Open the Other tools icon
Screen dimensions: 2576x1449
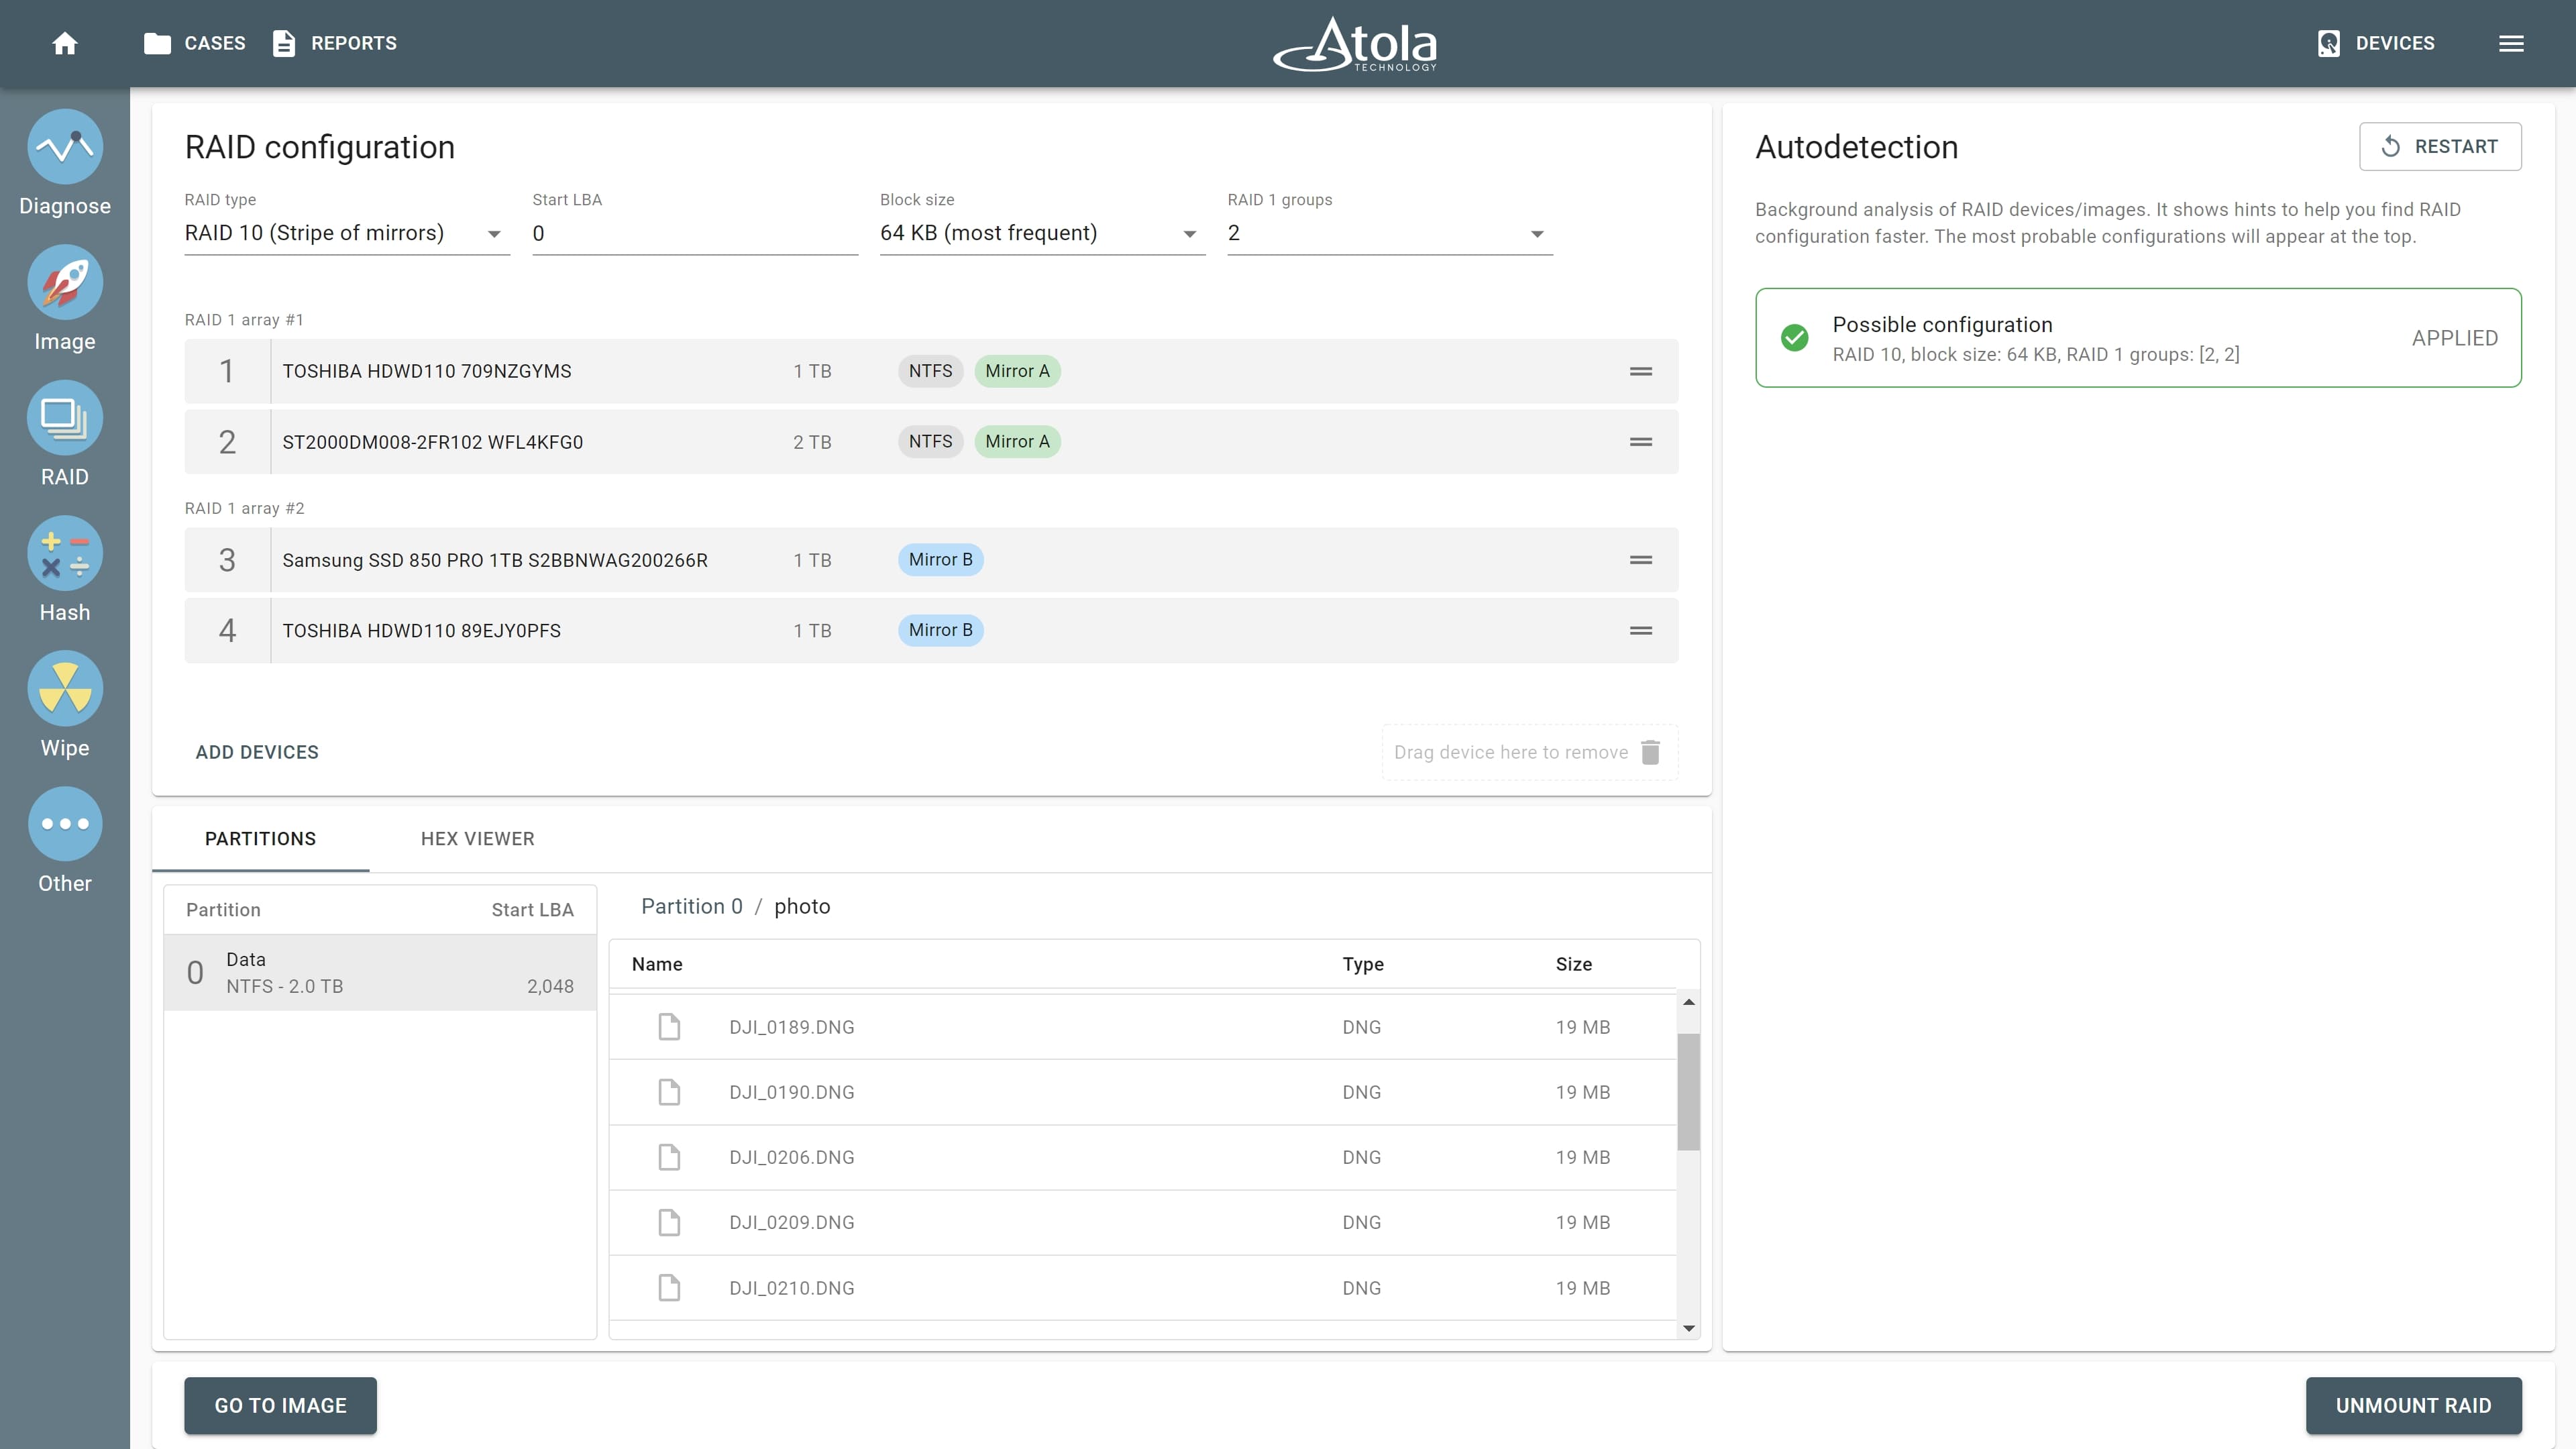[65, 824]
